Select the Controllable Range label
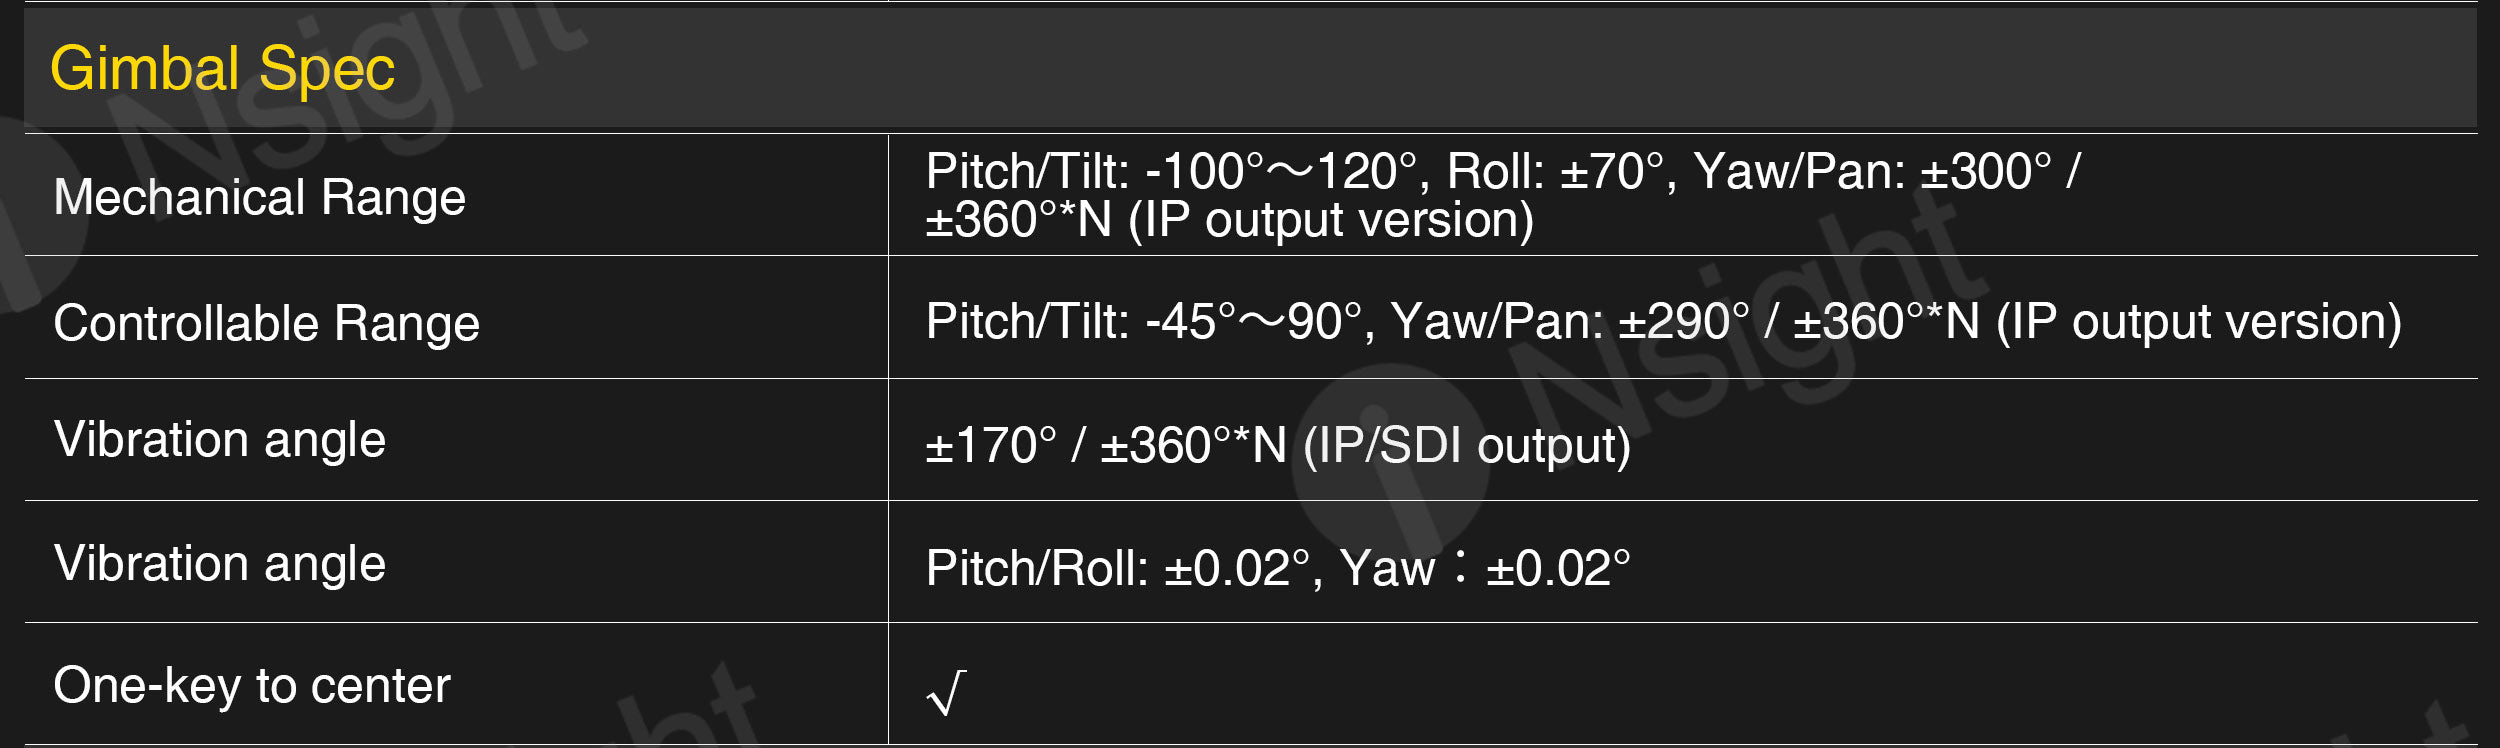 pyautogui.click(x=266, y=323)
